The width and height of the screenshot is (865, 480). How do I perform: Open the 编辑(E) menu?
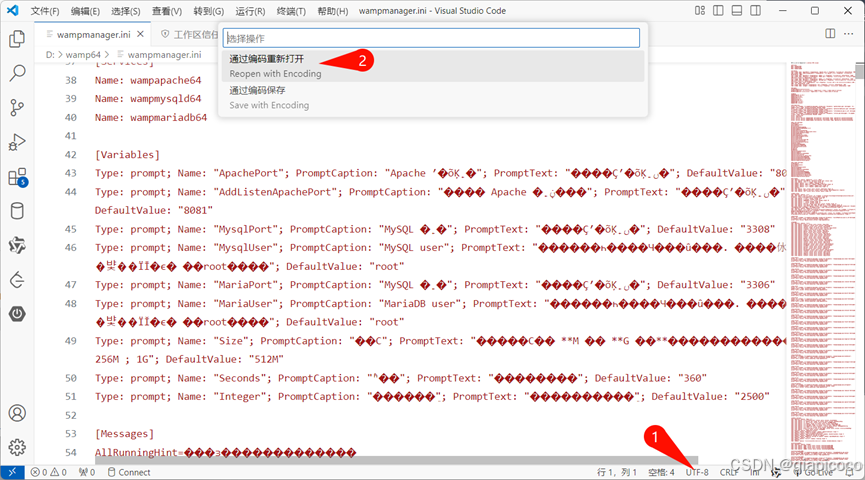86,11
